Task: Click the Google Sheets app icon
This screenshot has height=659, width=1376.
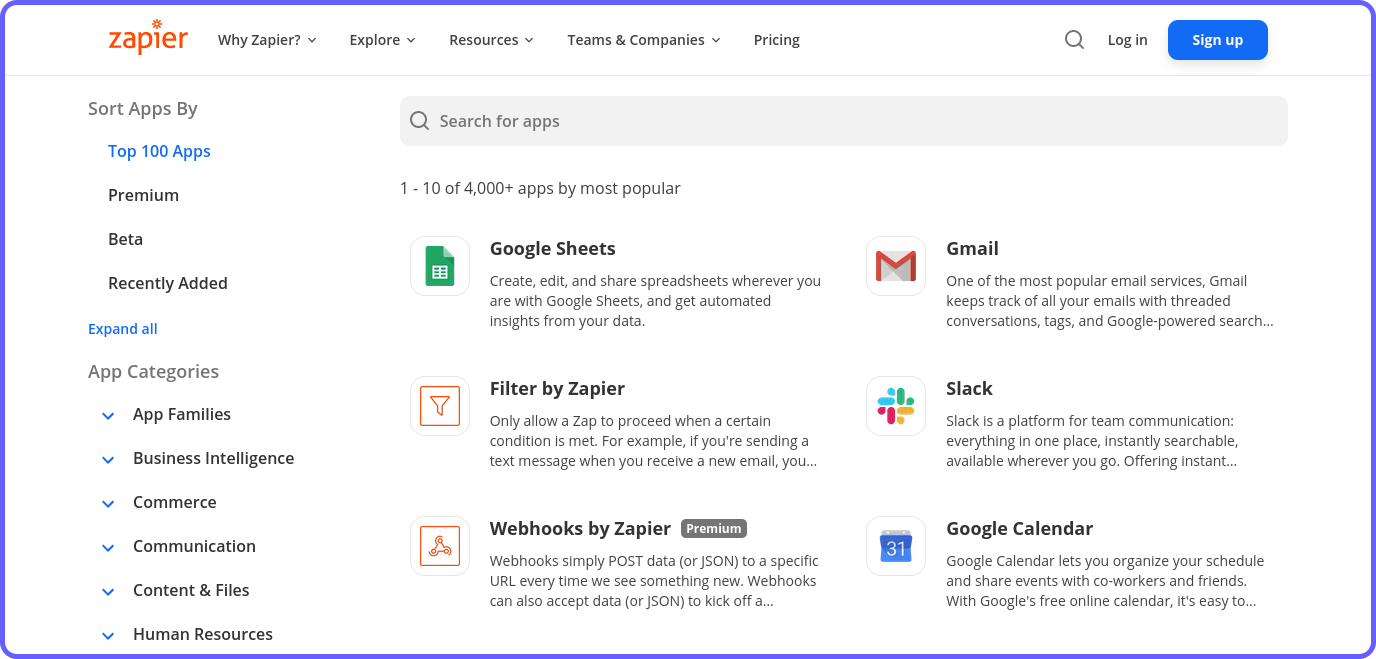Action: point(440,266)
